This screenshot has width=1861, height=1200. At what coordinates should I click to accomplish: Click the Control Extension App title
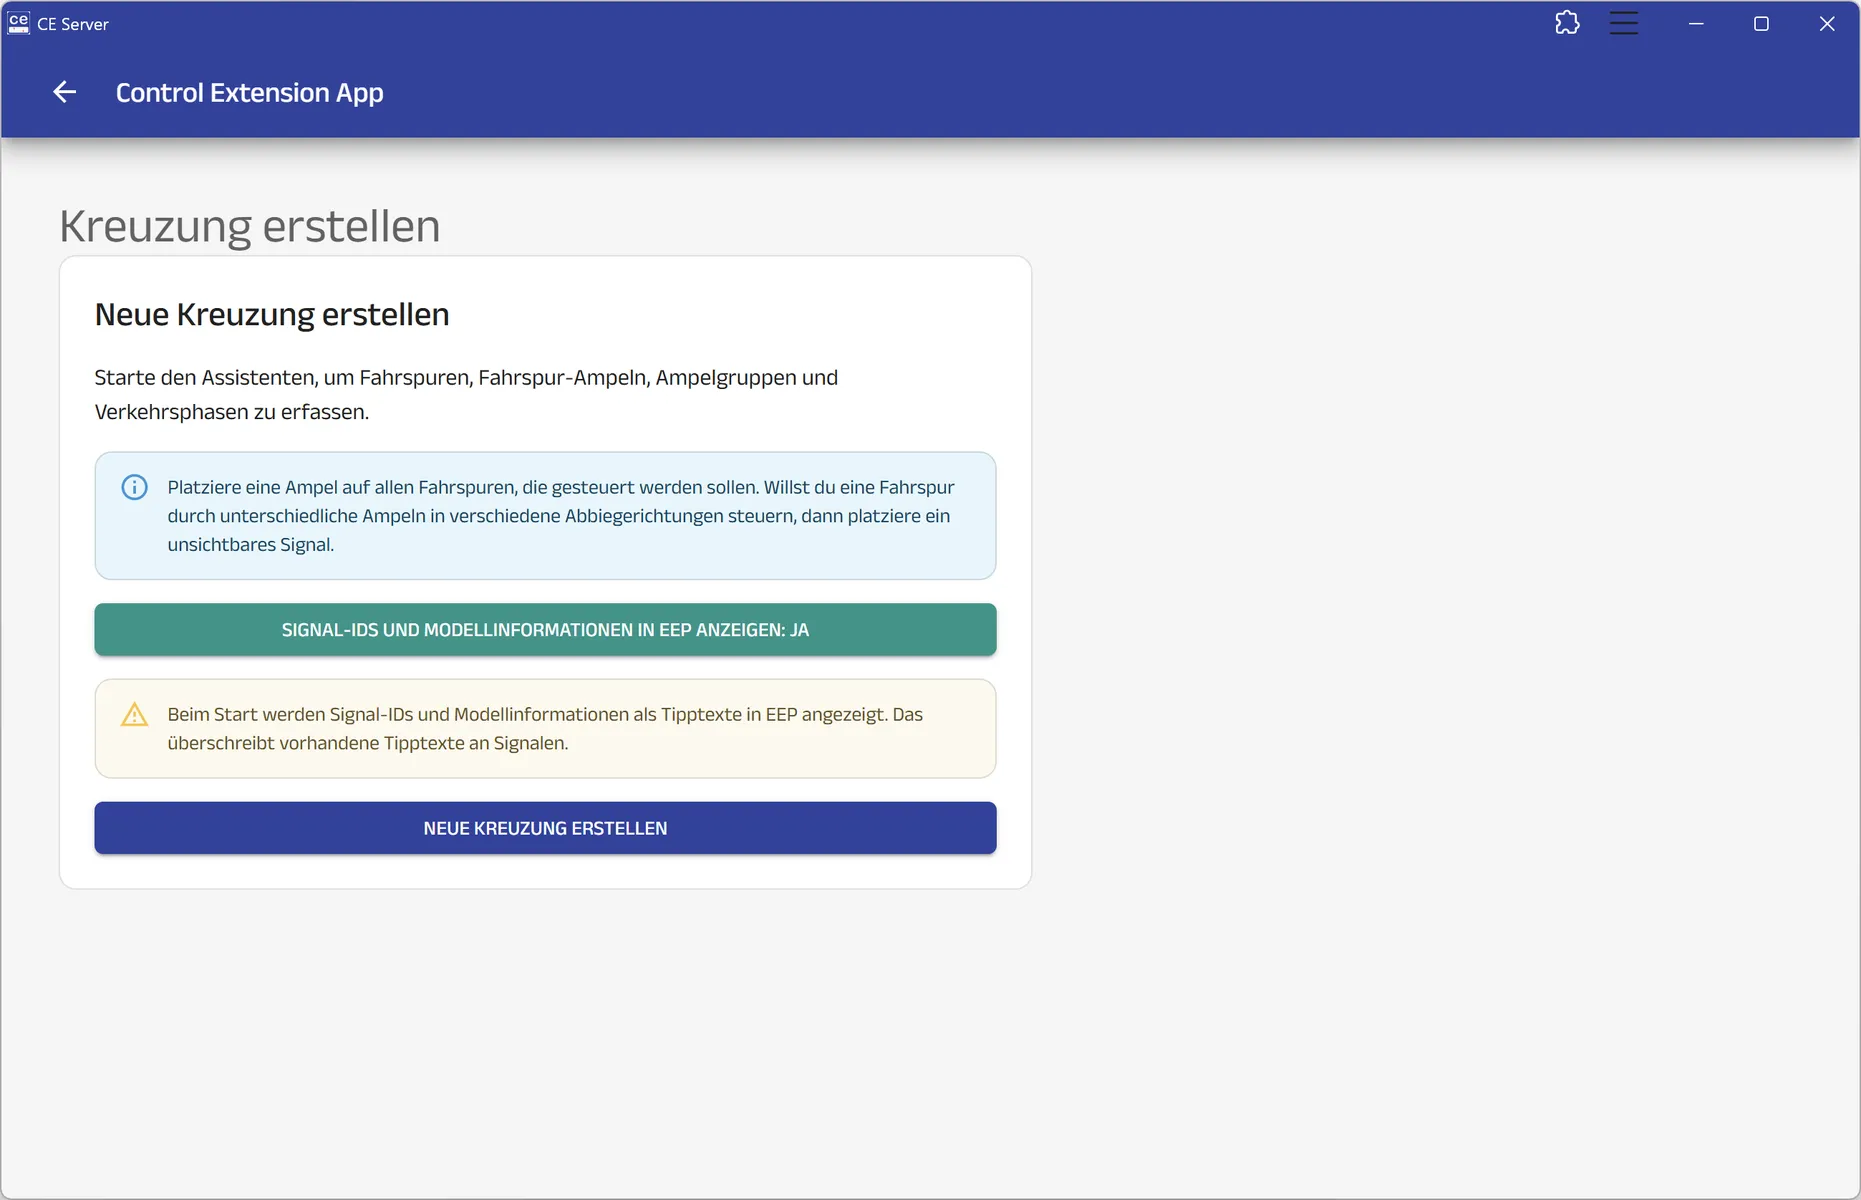click(249, 93)
